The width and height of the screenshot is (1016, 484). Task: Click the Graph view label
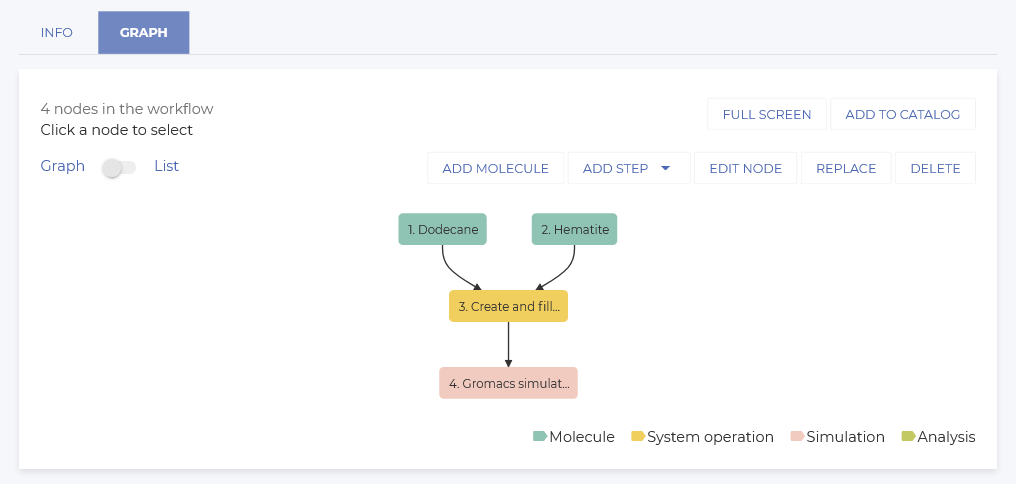coord(63,166)
